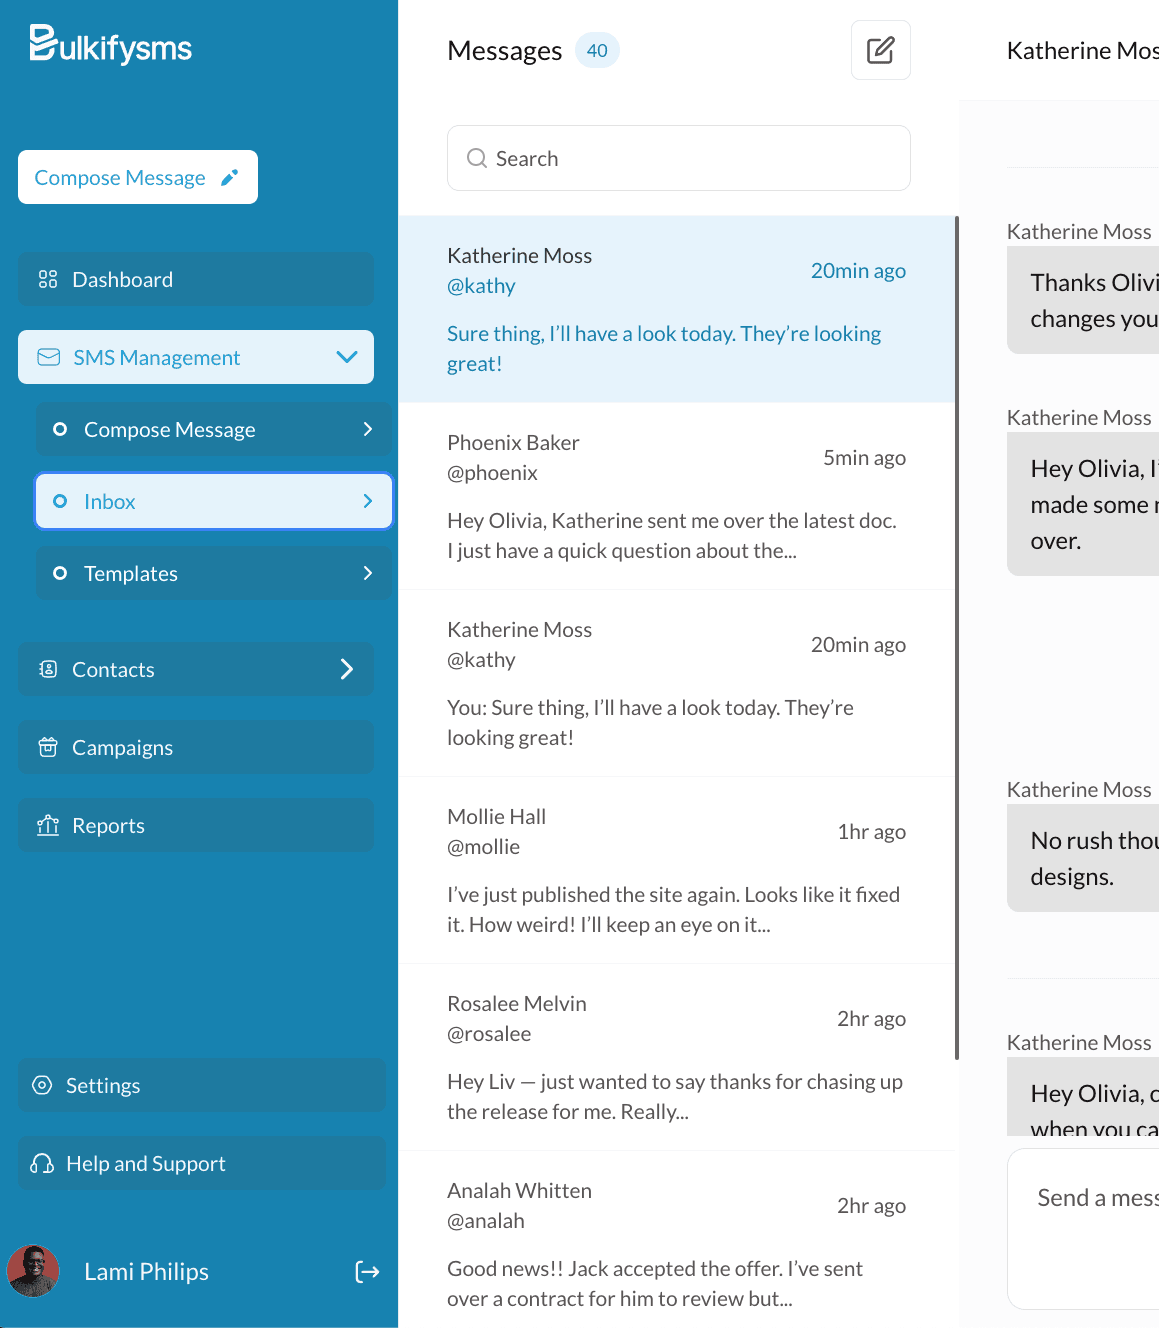The width and height of the screenshot is (1159, 1328).
Task: Click the blue @kathy handle
Action: pyautogui.click(x=481, y=286)
